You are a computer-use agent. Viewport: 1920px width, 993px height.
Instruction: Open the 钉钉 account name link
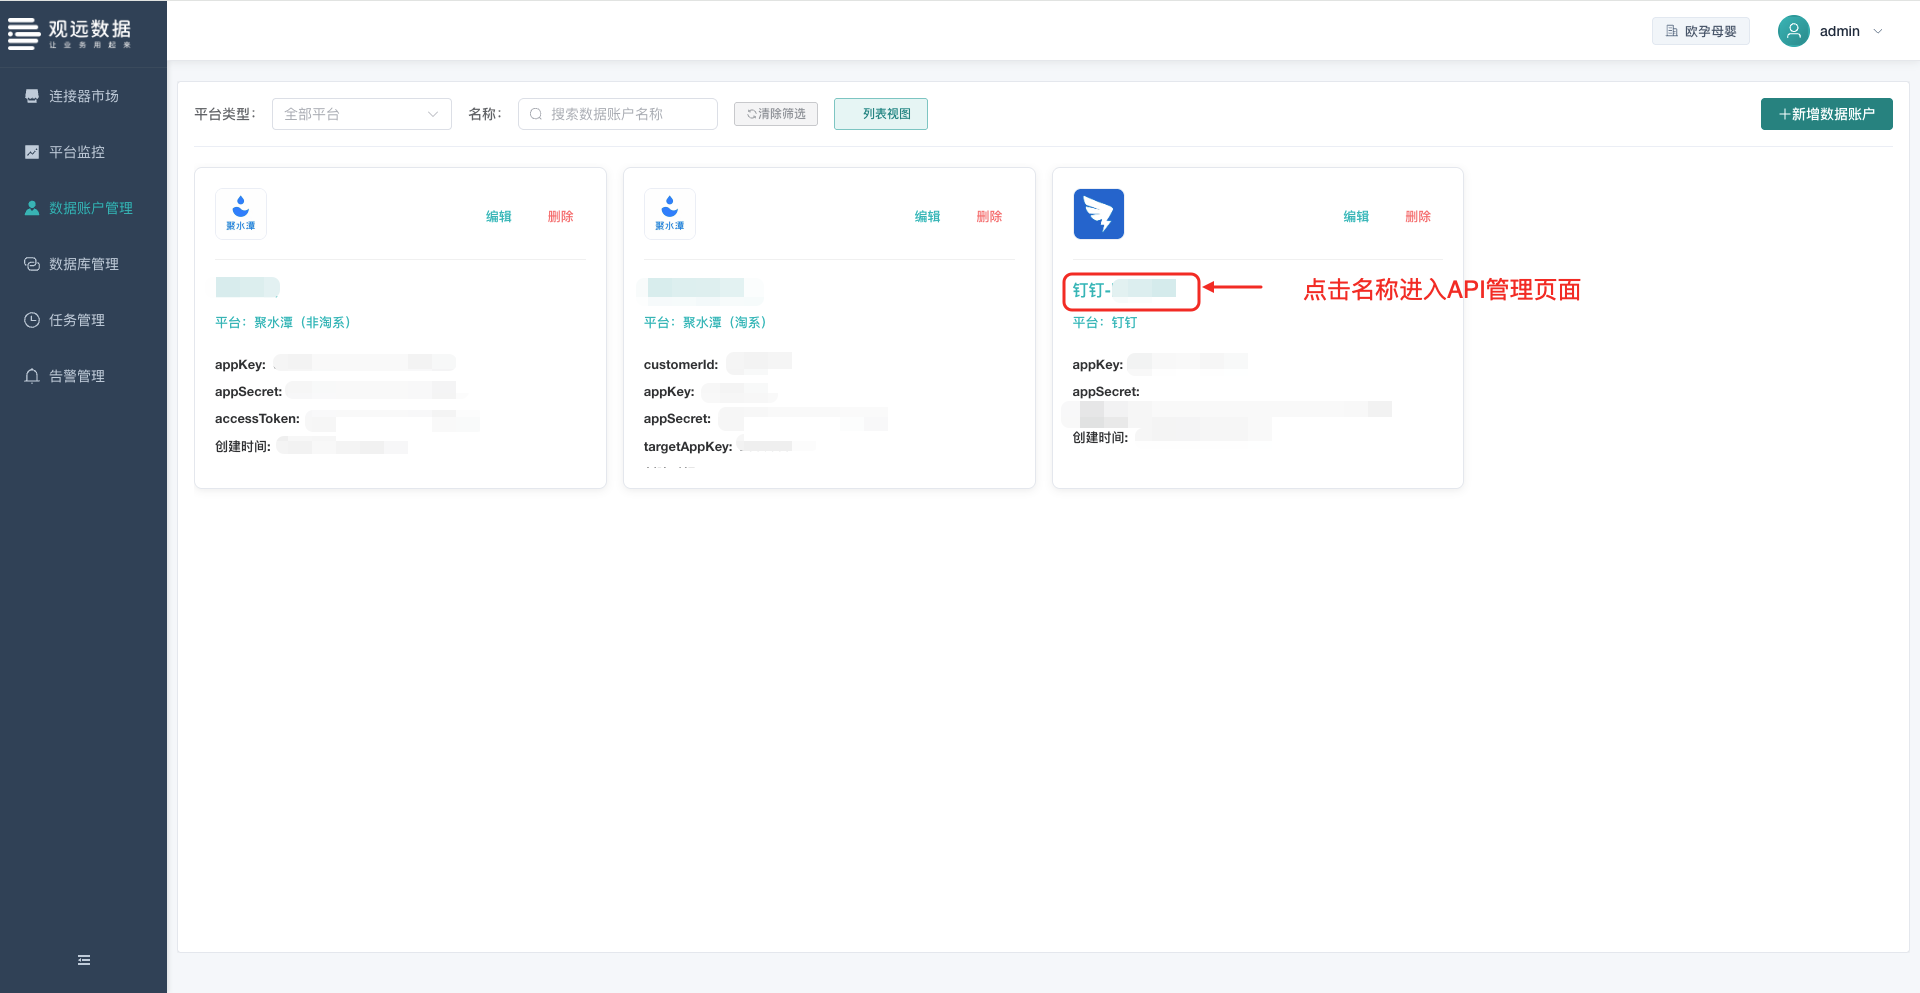coord(1123,290)
